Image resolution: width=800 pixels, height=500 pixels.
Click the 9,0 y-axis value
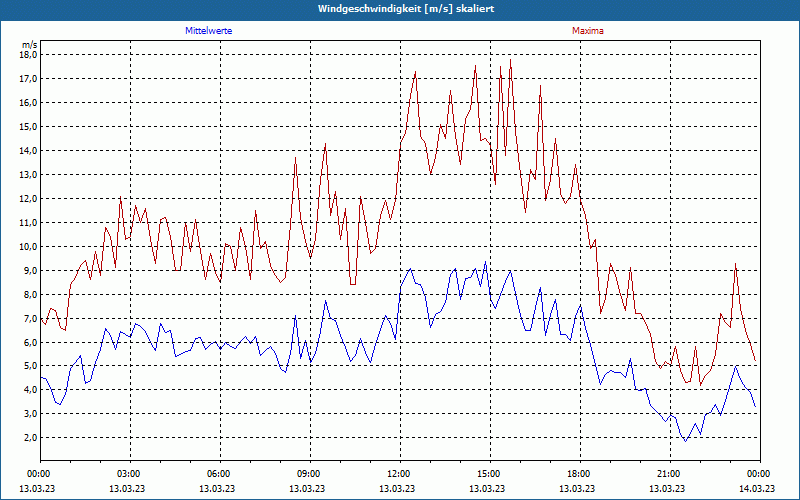tap(31, 270)
